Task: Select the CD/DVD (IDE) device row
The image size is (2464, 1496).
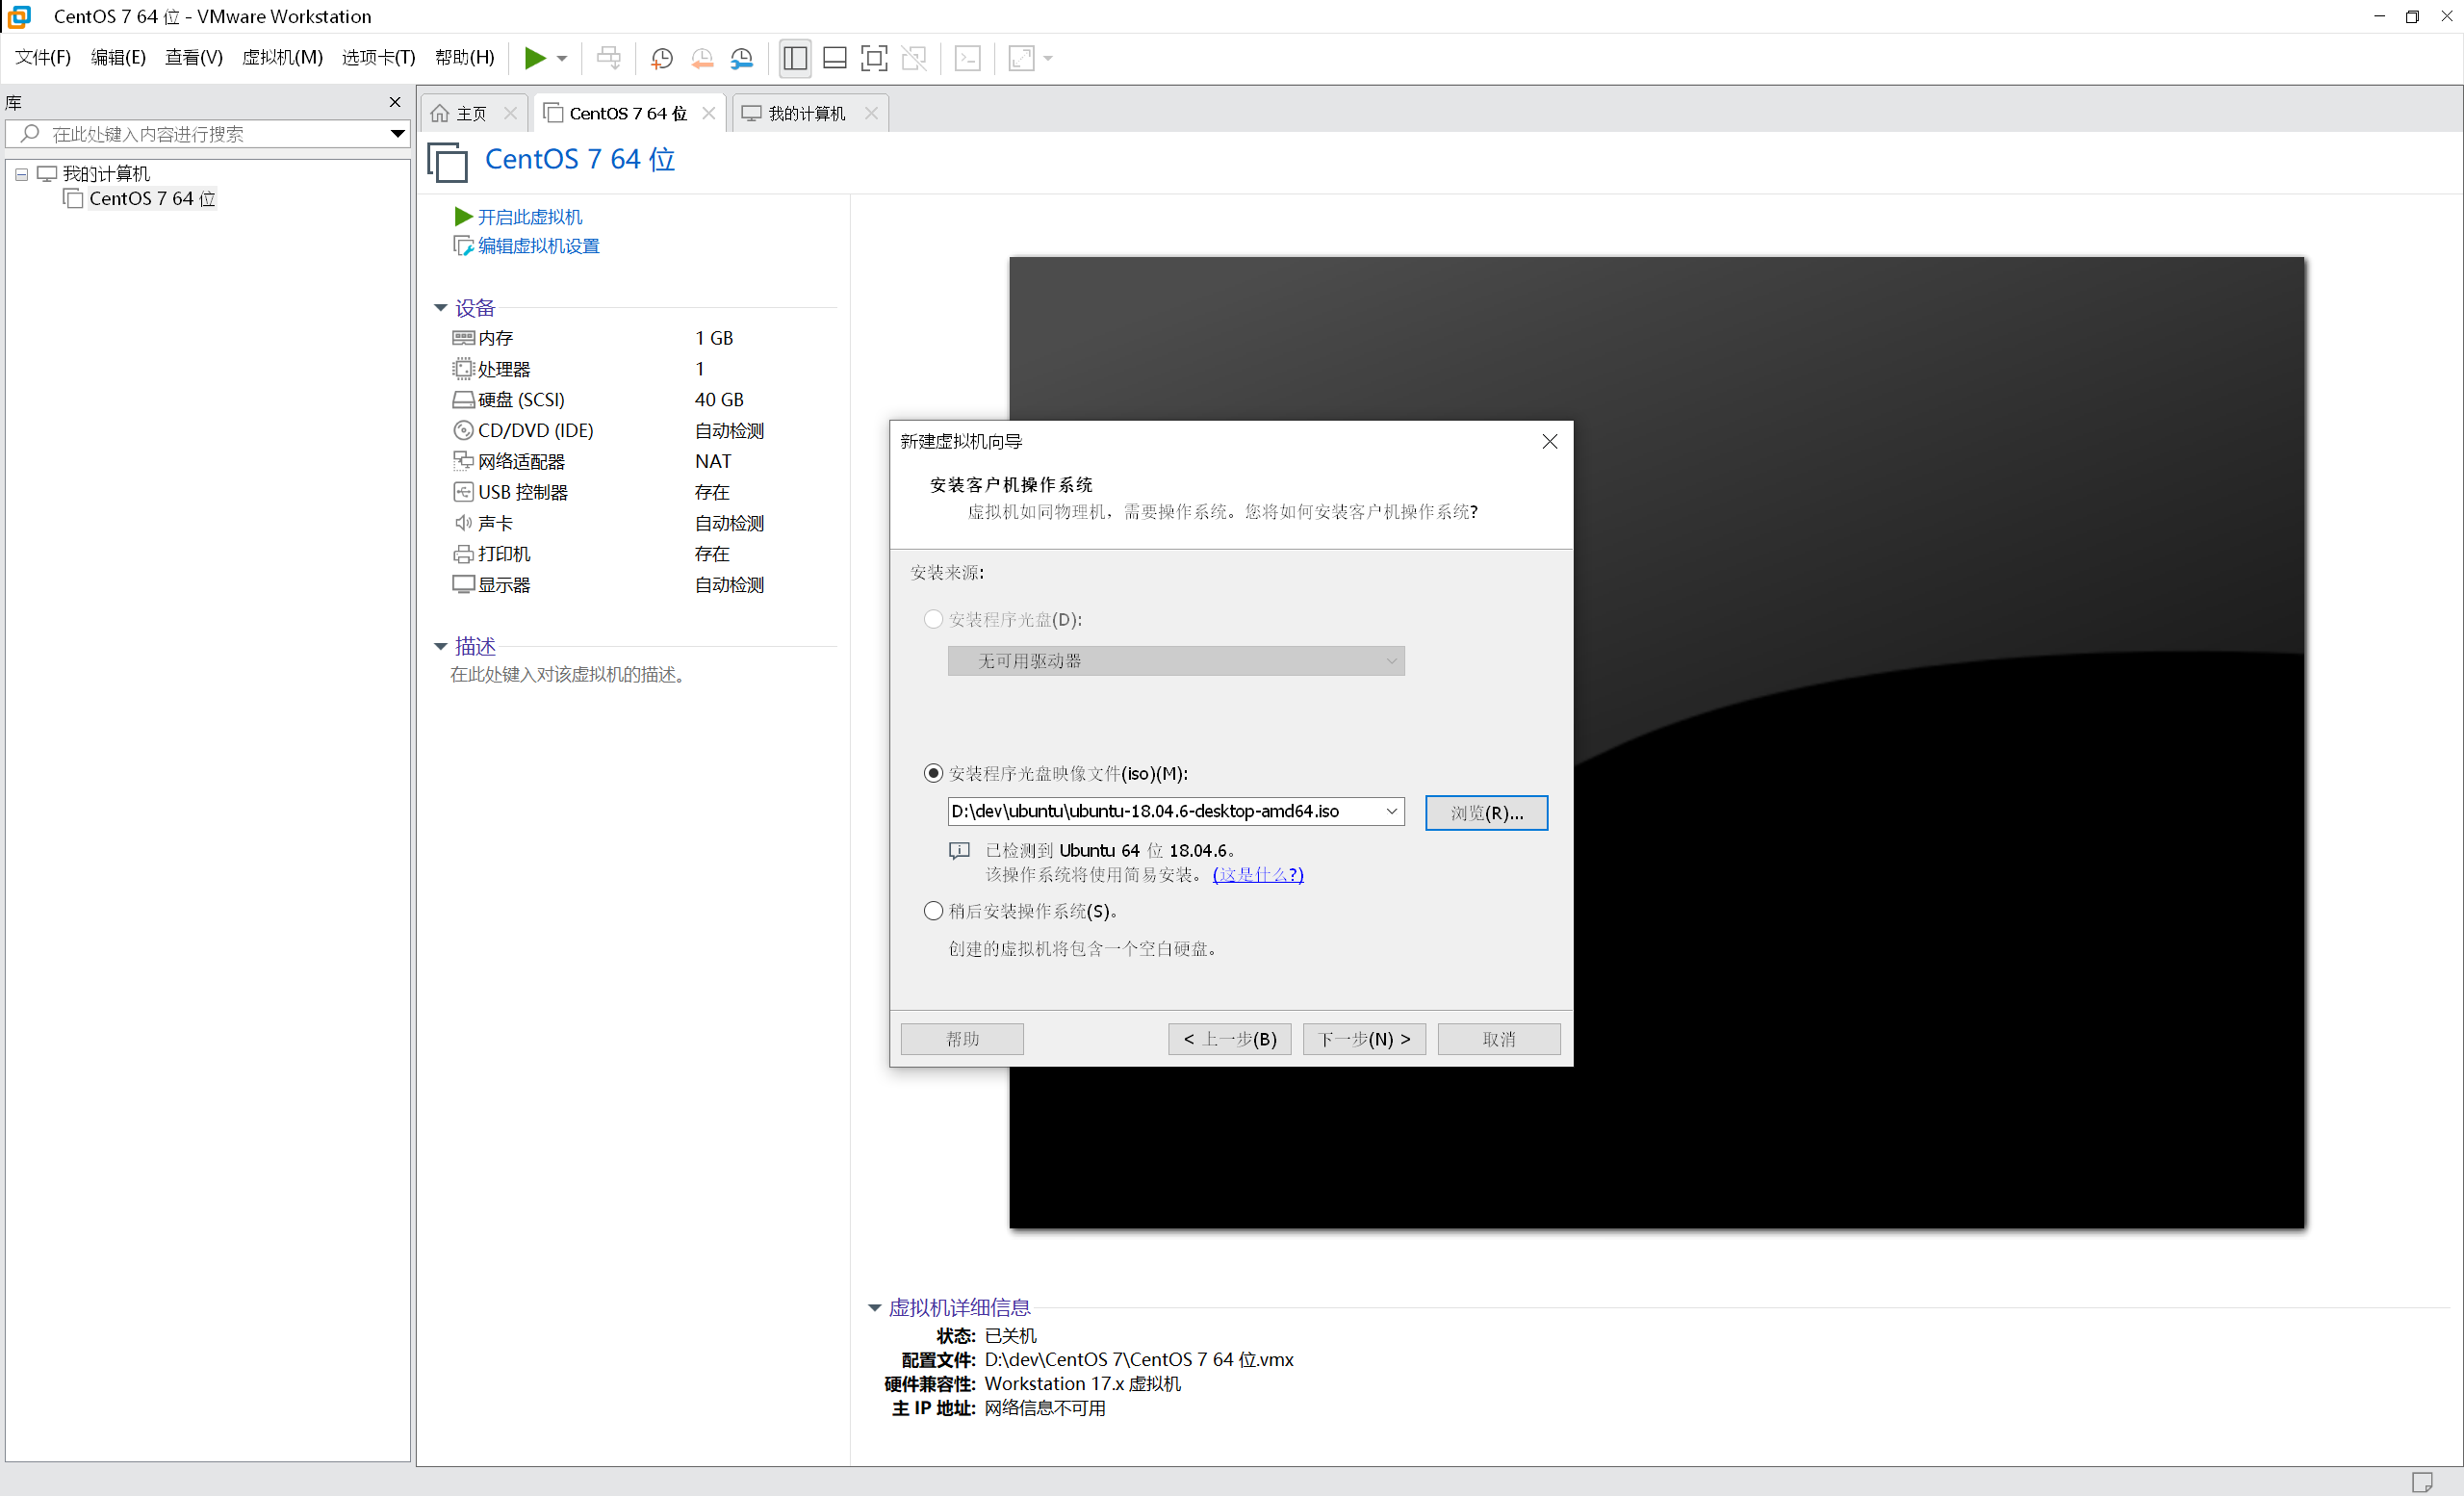Action: 642,431
